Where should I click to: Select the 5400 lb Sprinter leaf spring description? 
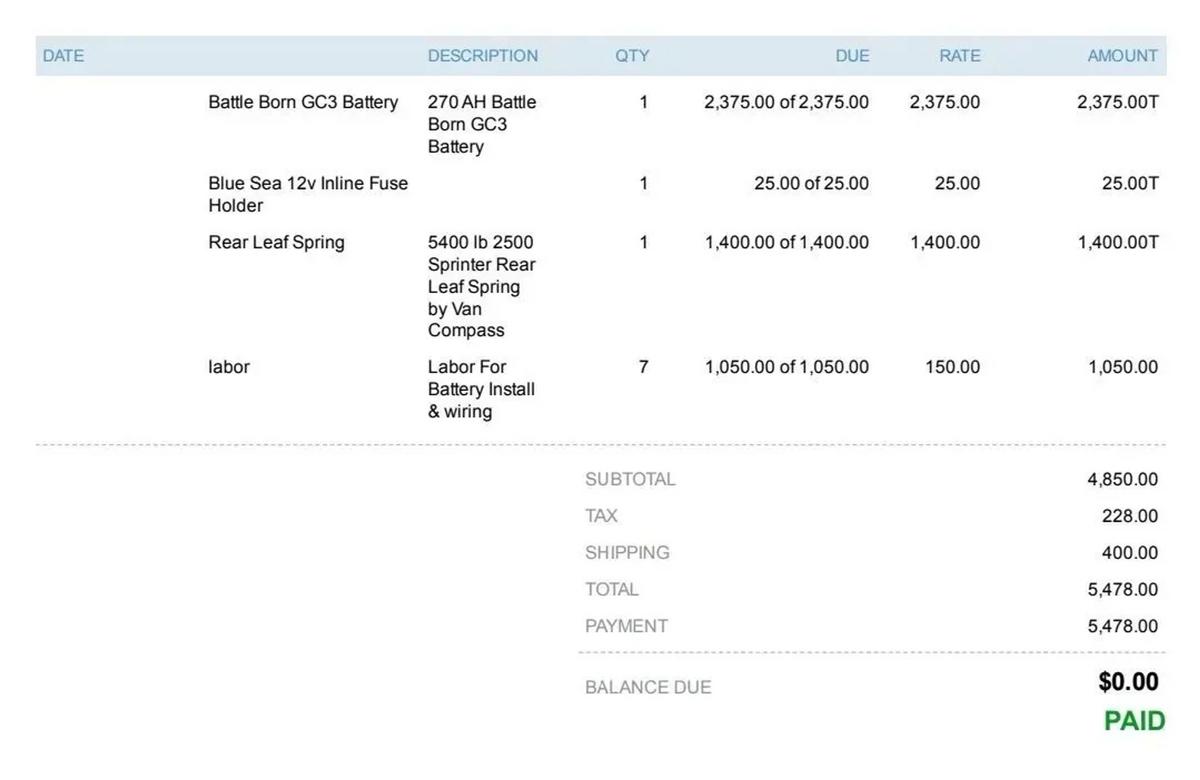point(481,286)
